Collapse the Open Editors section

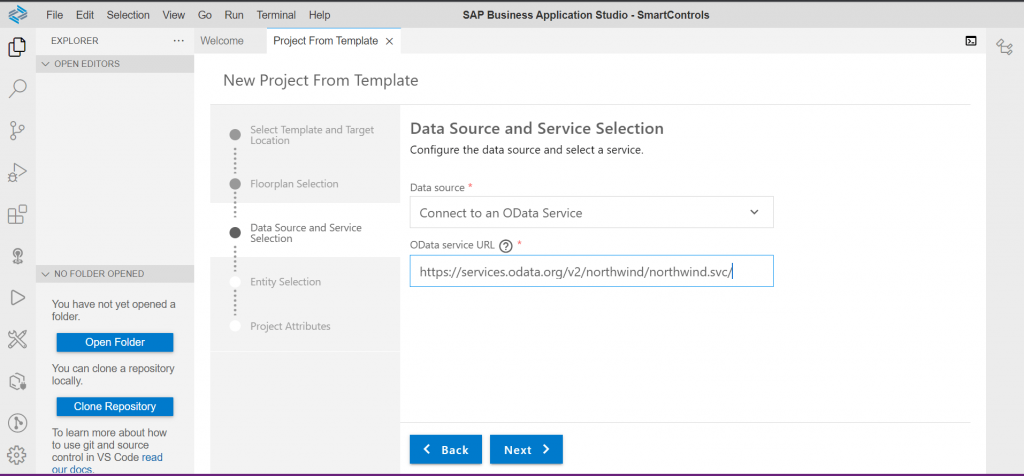click(x=115, y=64)
